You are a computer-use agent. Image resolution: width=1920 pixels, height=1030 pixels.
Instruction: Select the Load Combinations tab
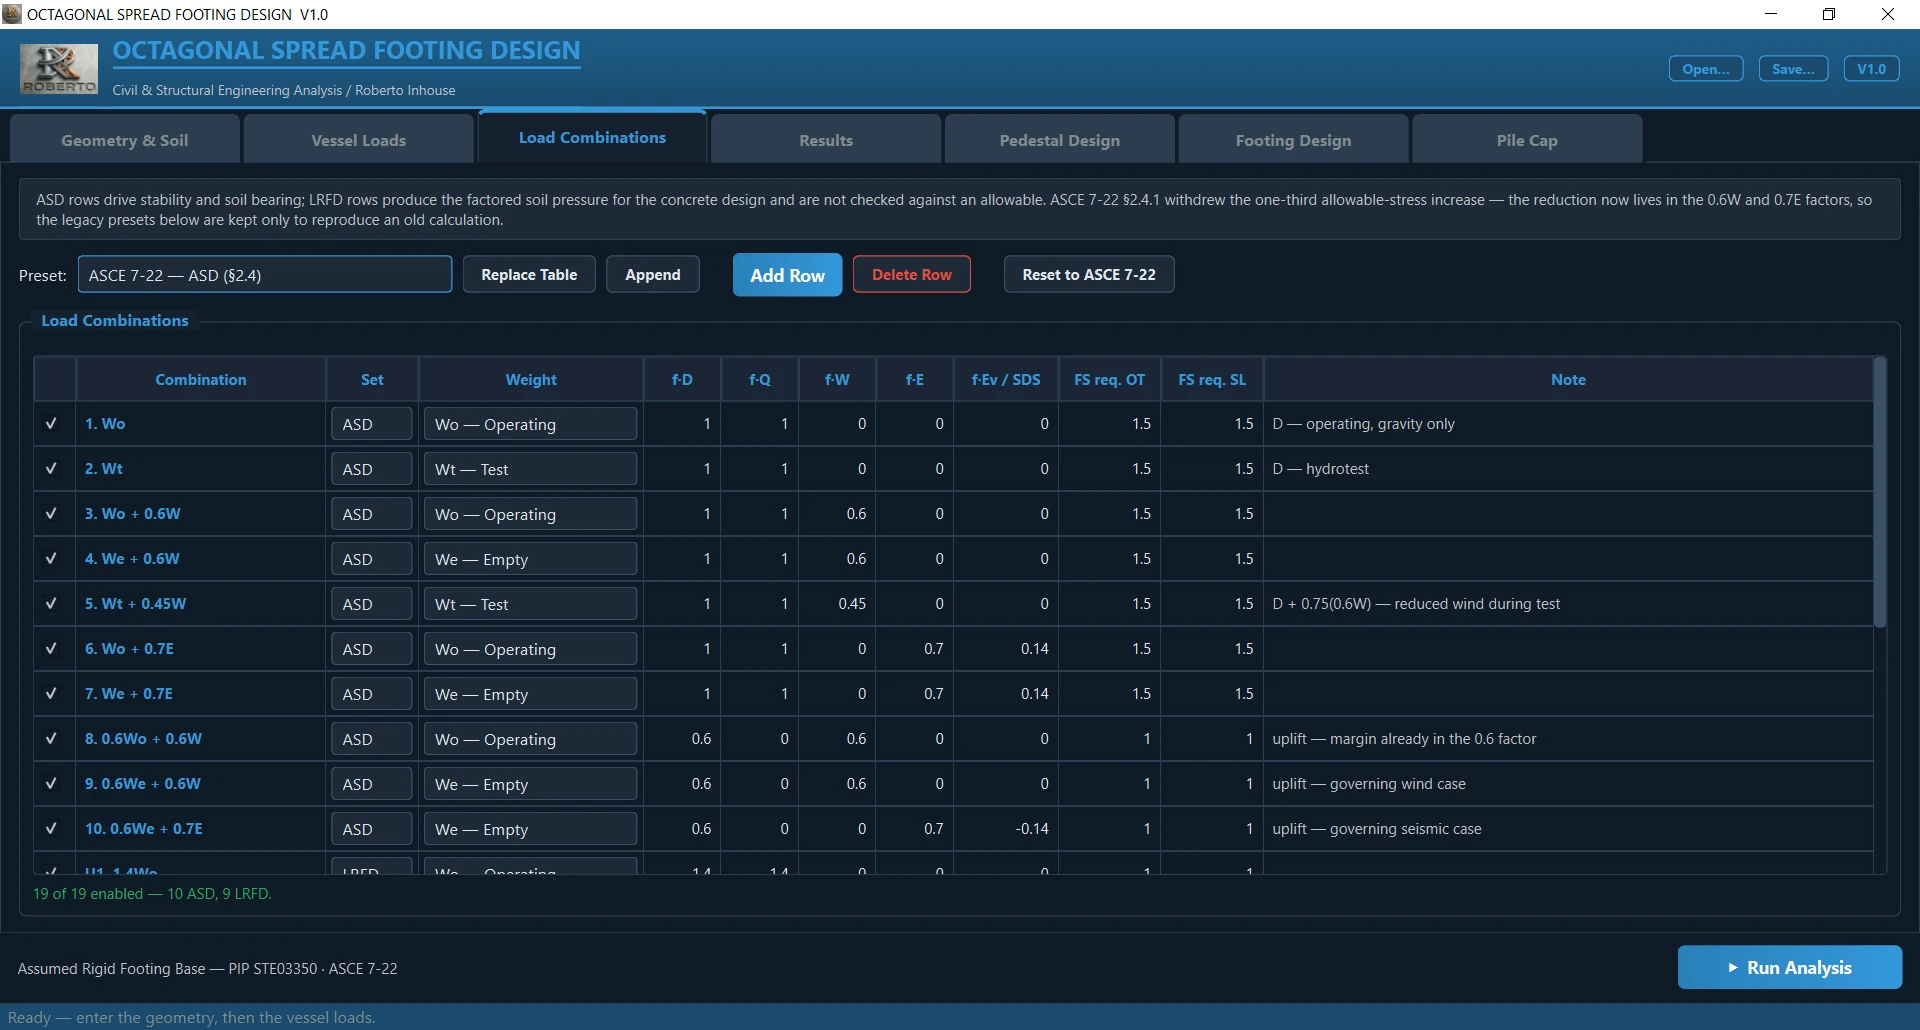[592, 137]
